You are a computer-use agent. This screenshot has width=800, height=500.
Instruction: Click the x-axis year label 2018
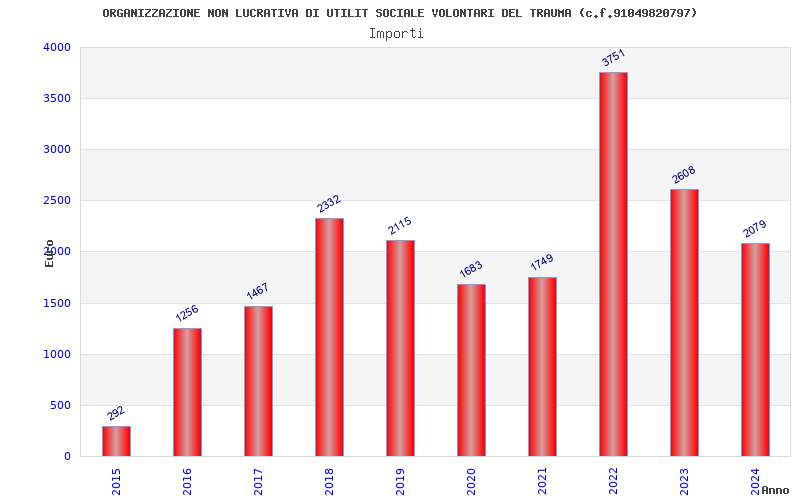tap(329, 482)
